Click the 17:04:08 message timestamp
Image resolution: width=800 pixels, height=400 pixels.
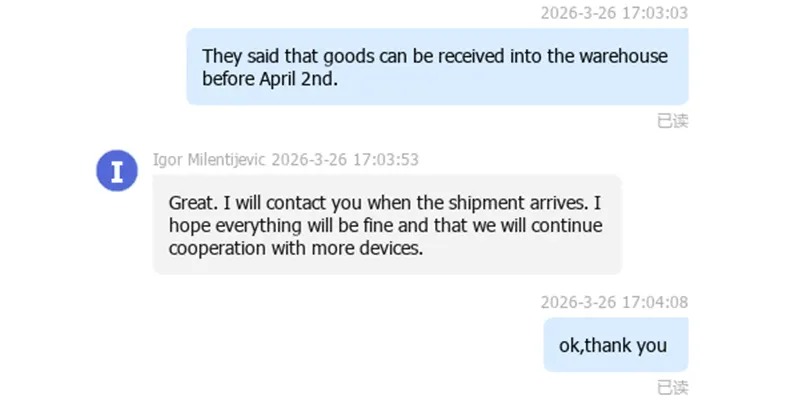[614, 302]
